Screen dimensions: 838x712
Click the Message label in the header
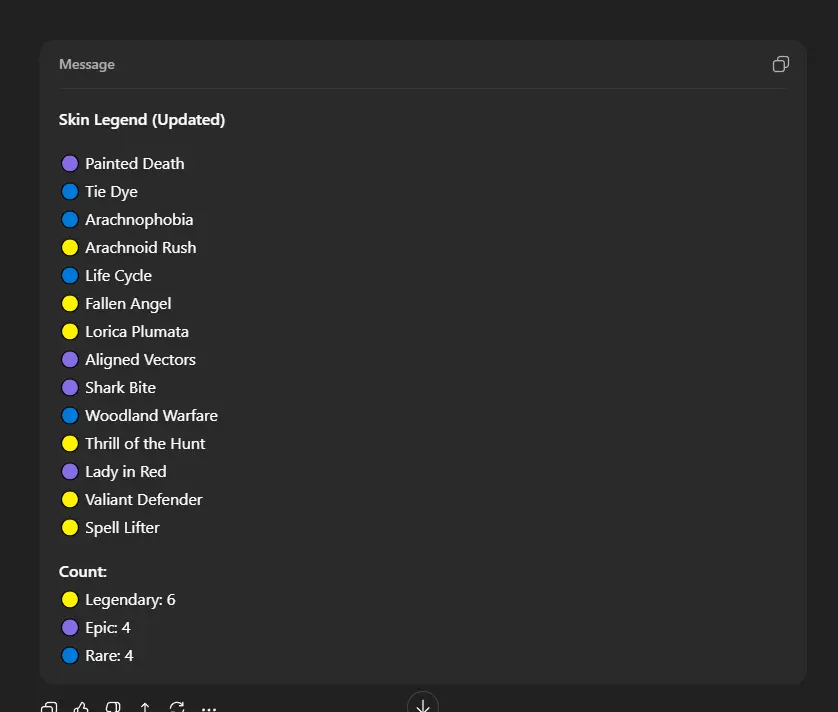click(x=87, y=64)
